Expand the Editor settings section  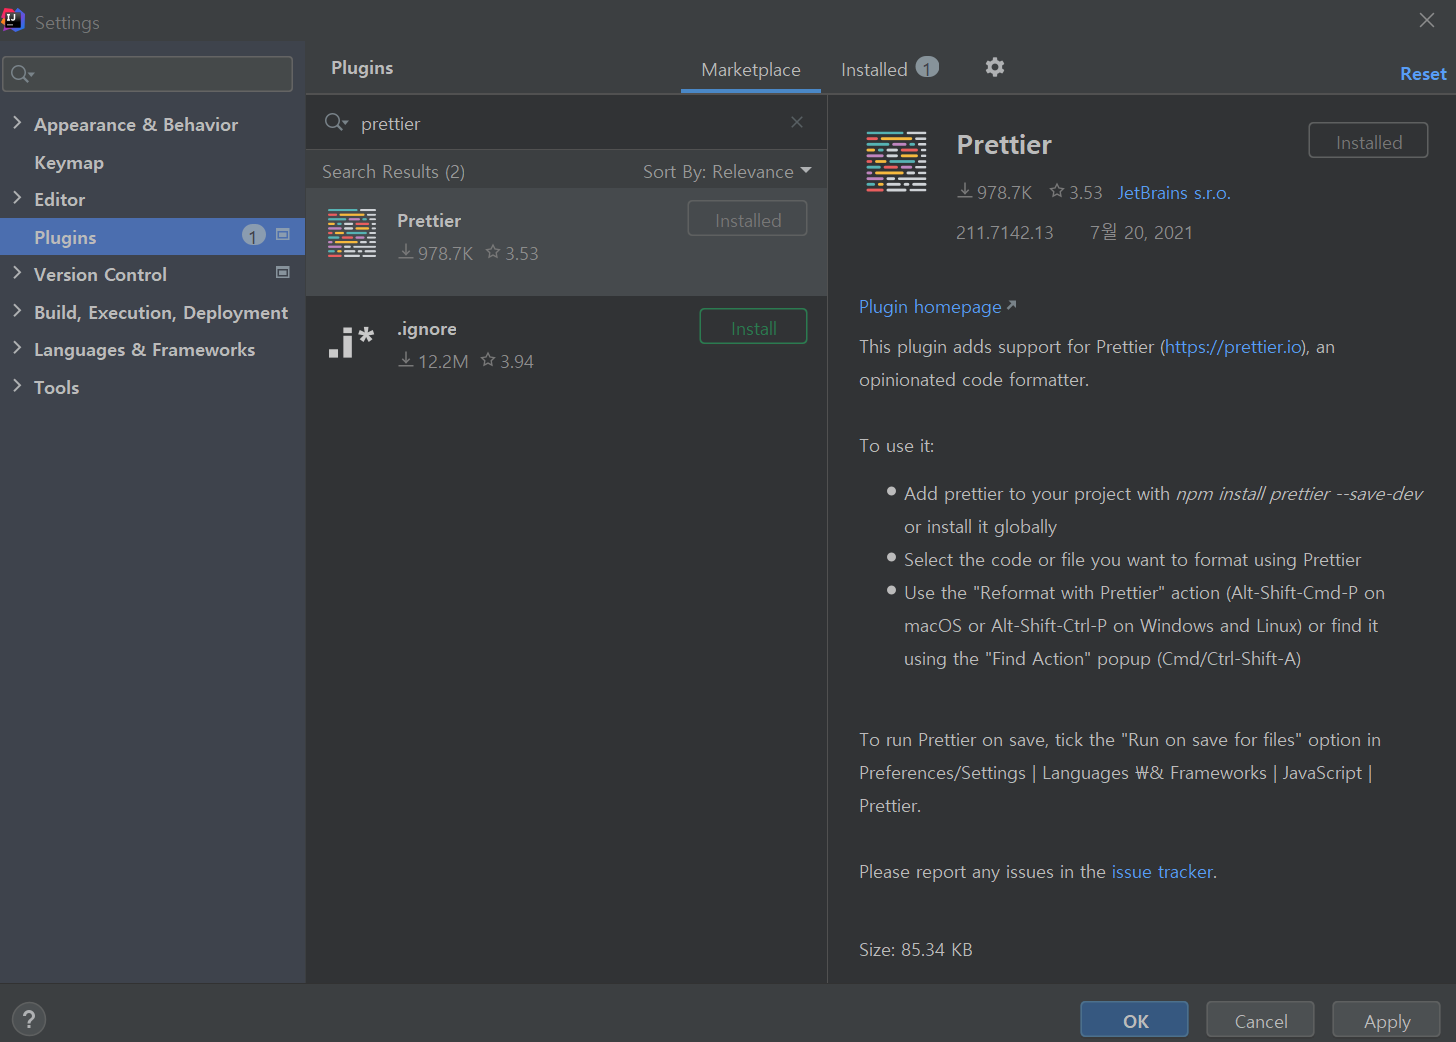pyautogui.click(x=17, y=198)
